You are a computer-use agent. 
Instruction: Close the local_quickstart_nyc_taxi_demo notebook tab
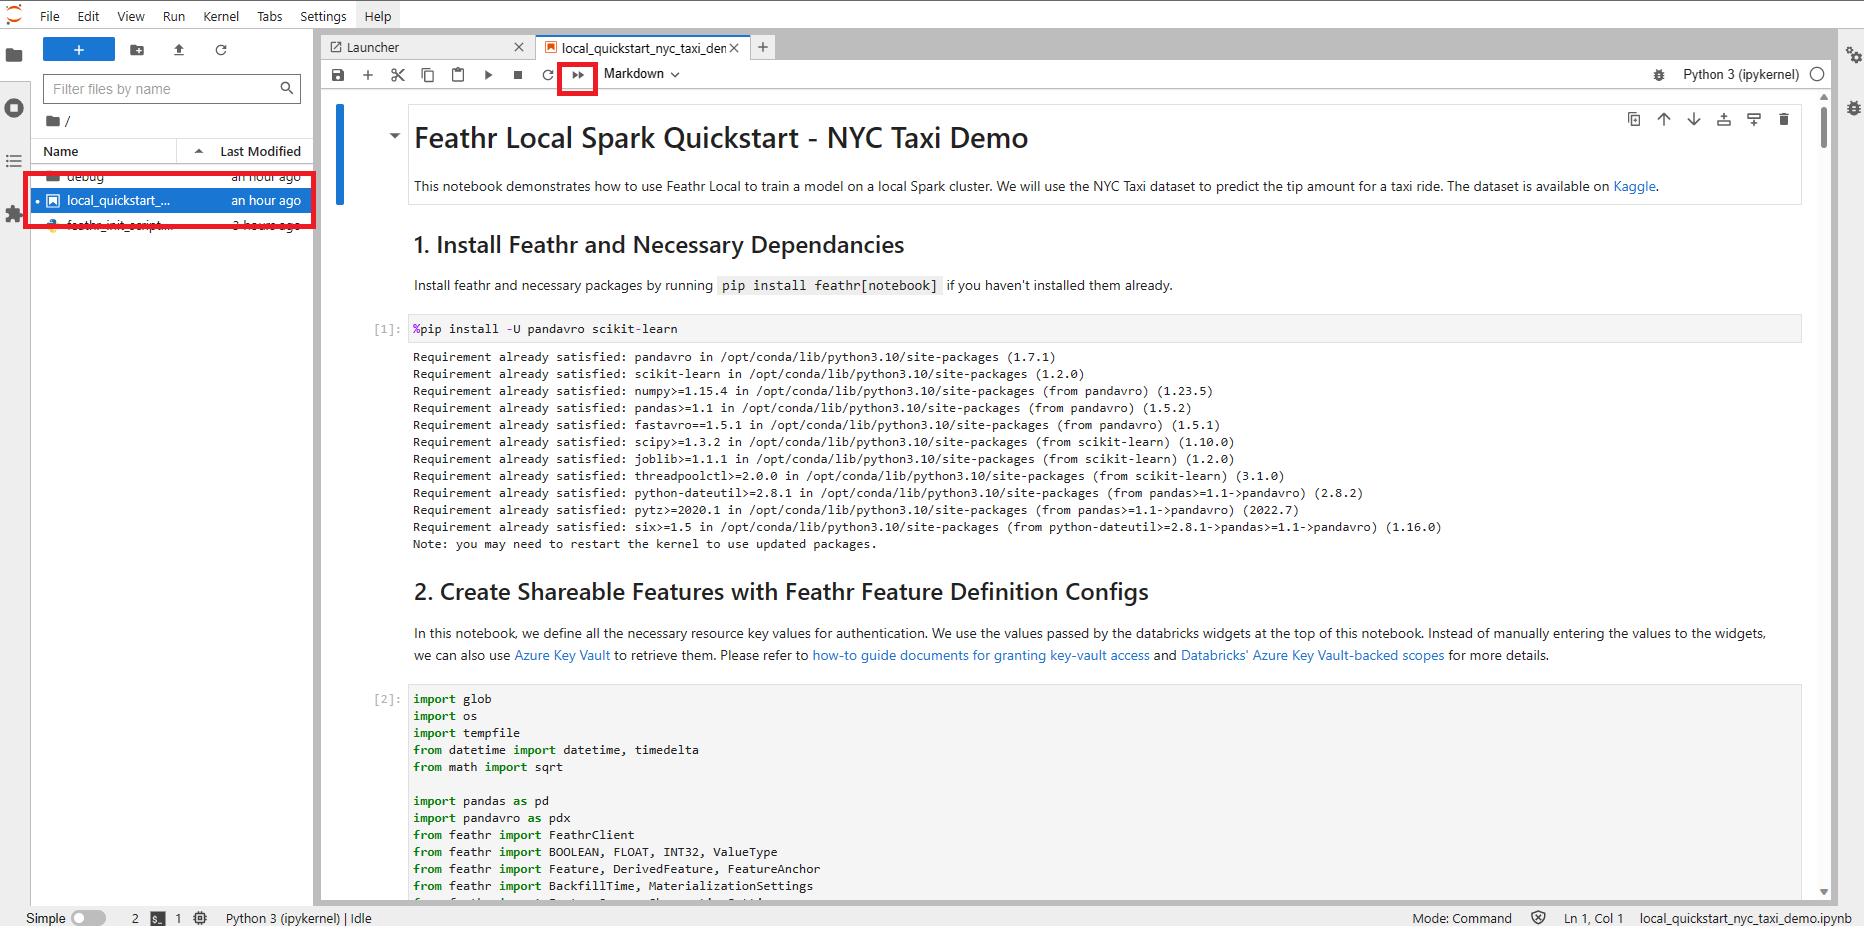click(x=734, y=48)
